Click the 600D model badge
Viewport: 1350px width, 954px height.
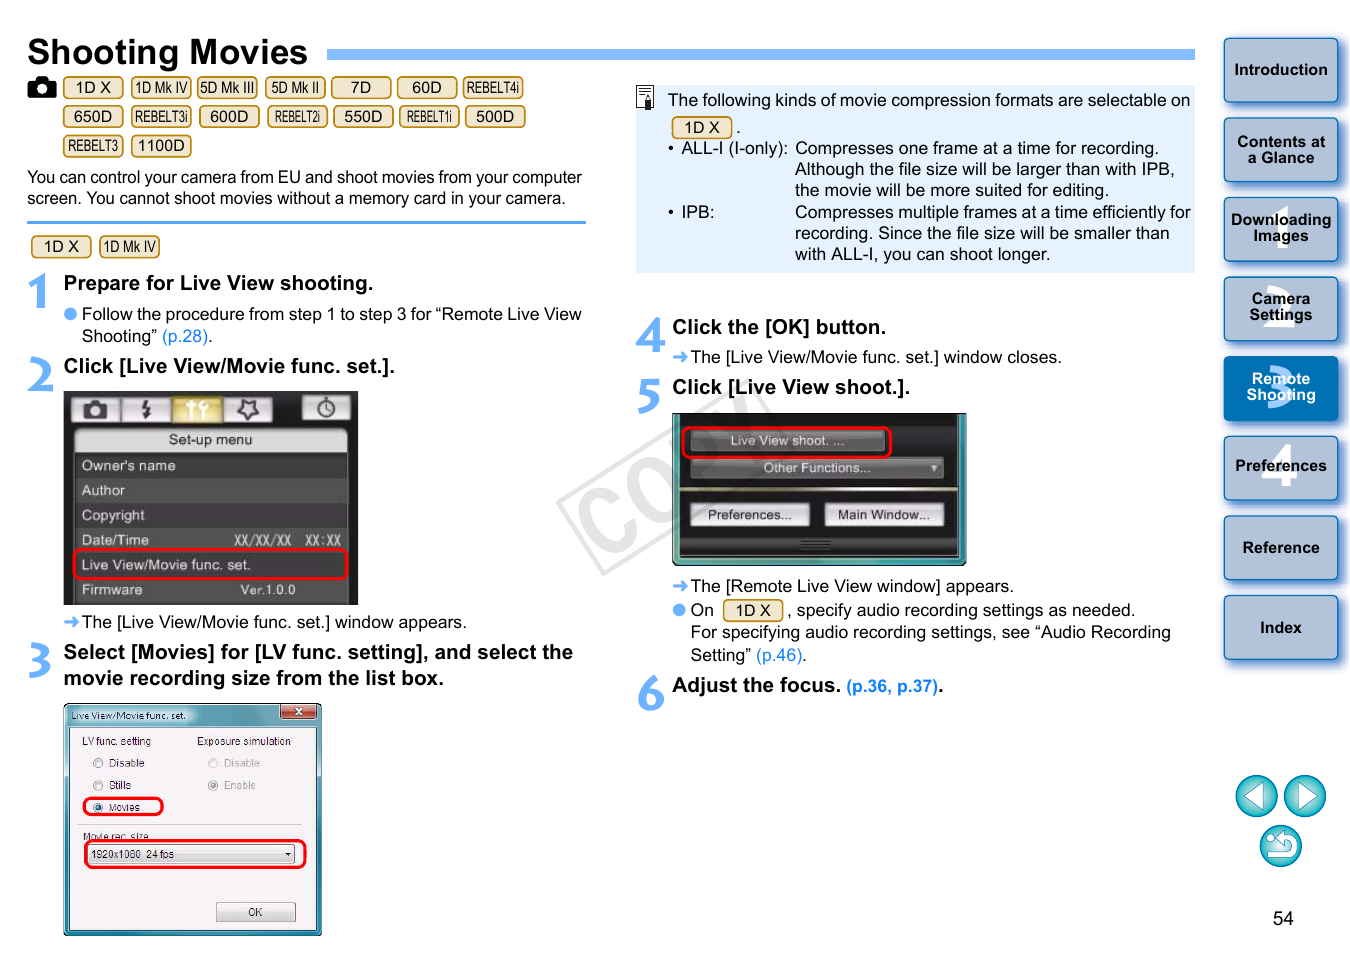(229, 117)
